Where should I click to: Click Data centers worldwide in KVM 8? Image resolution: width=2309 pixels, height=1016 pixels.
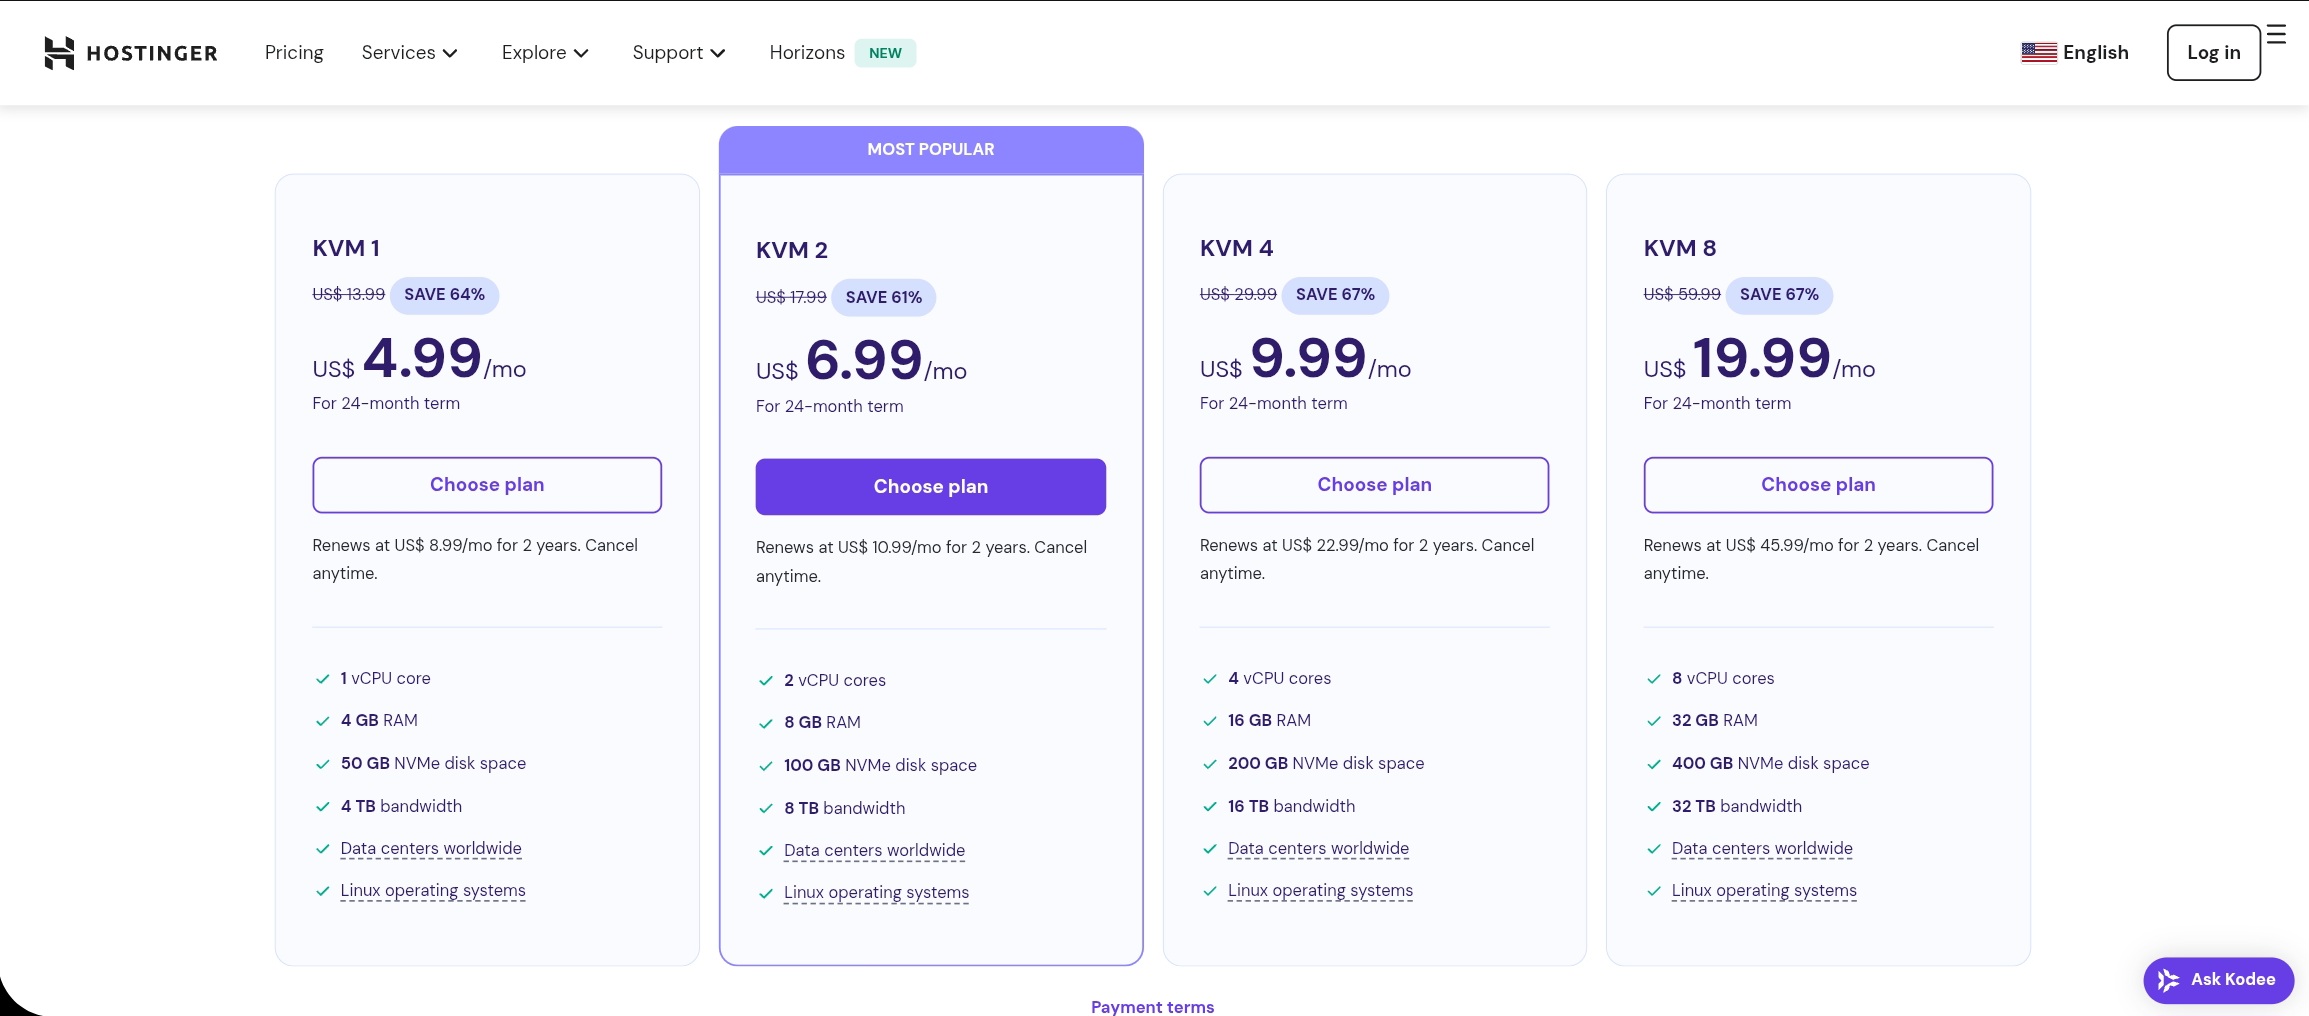(1762, 849)
